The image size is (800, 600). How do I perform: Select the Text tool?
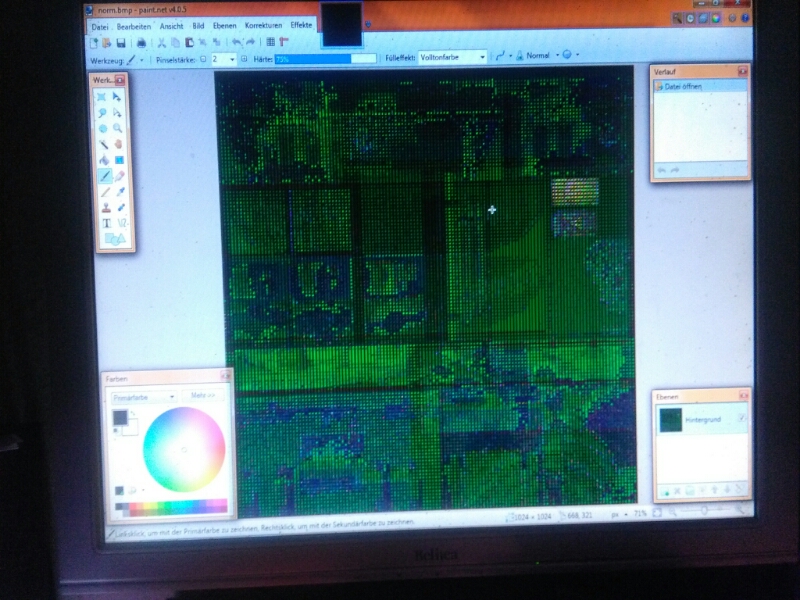(106, 223)
